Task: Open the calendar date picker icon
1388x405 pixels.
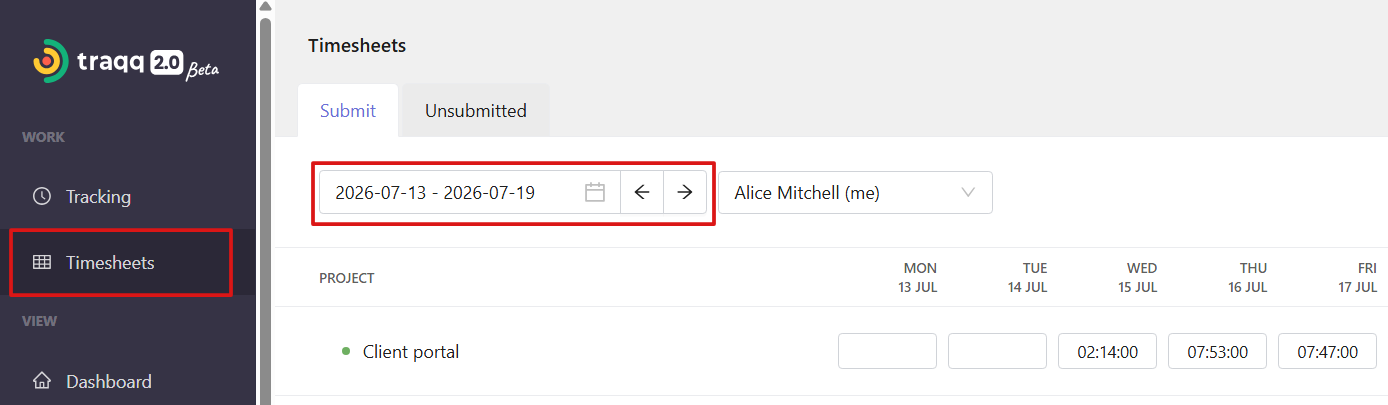Action: (595, 193)
